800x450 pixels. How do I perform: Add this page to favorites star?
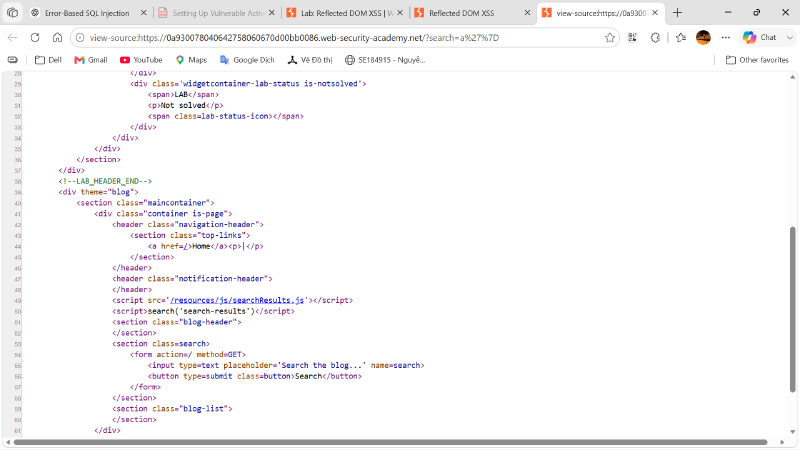[610, 38]
